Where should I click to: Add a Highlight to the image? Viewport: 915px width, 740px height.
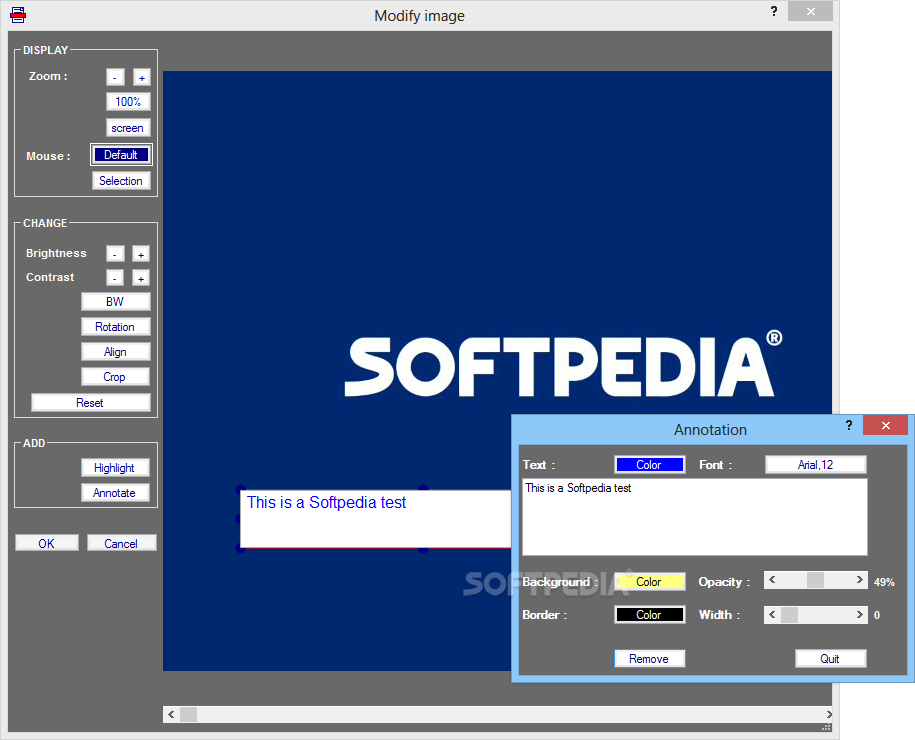click(x=116, y=467)
